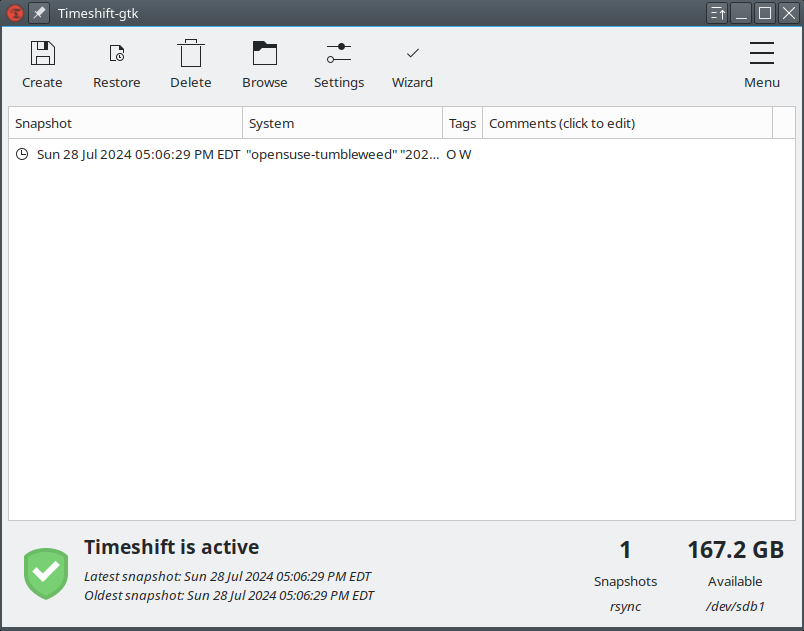Image resolution: width=804 pixels, height=631 pixels.
Task: Click the Create snapshot floppy icon
Action: (x=43, y=53)
